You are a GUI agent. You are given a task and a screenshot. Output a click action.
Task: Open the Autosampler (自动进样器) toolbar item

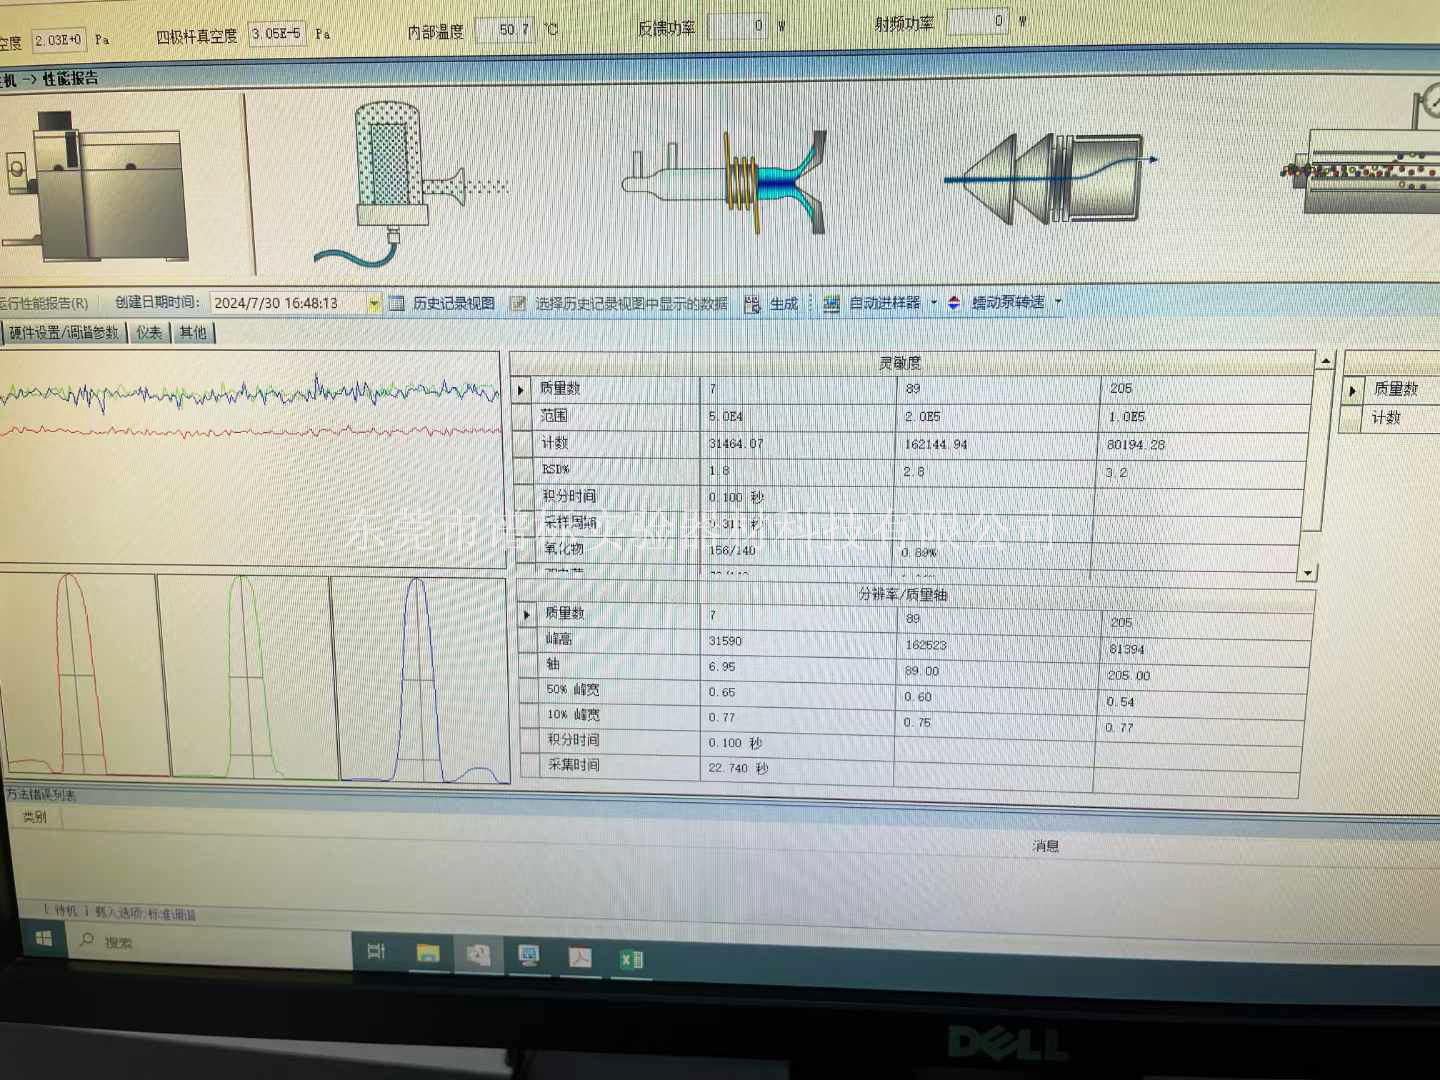click(872, 303)
